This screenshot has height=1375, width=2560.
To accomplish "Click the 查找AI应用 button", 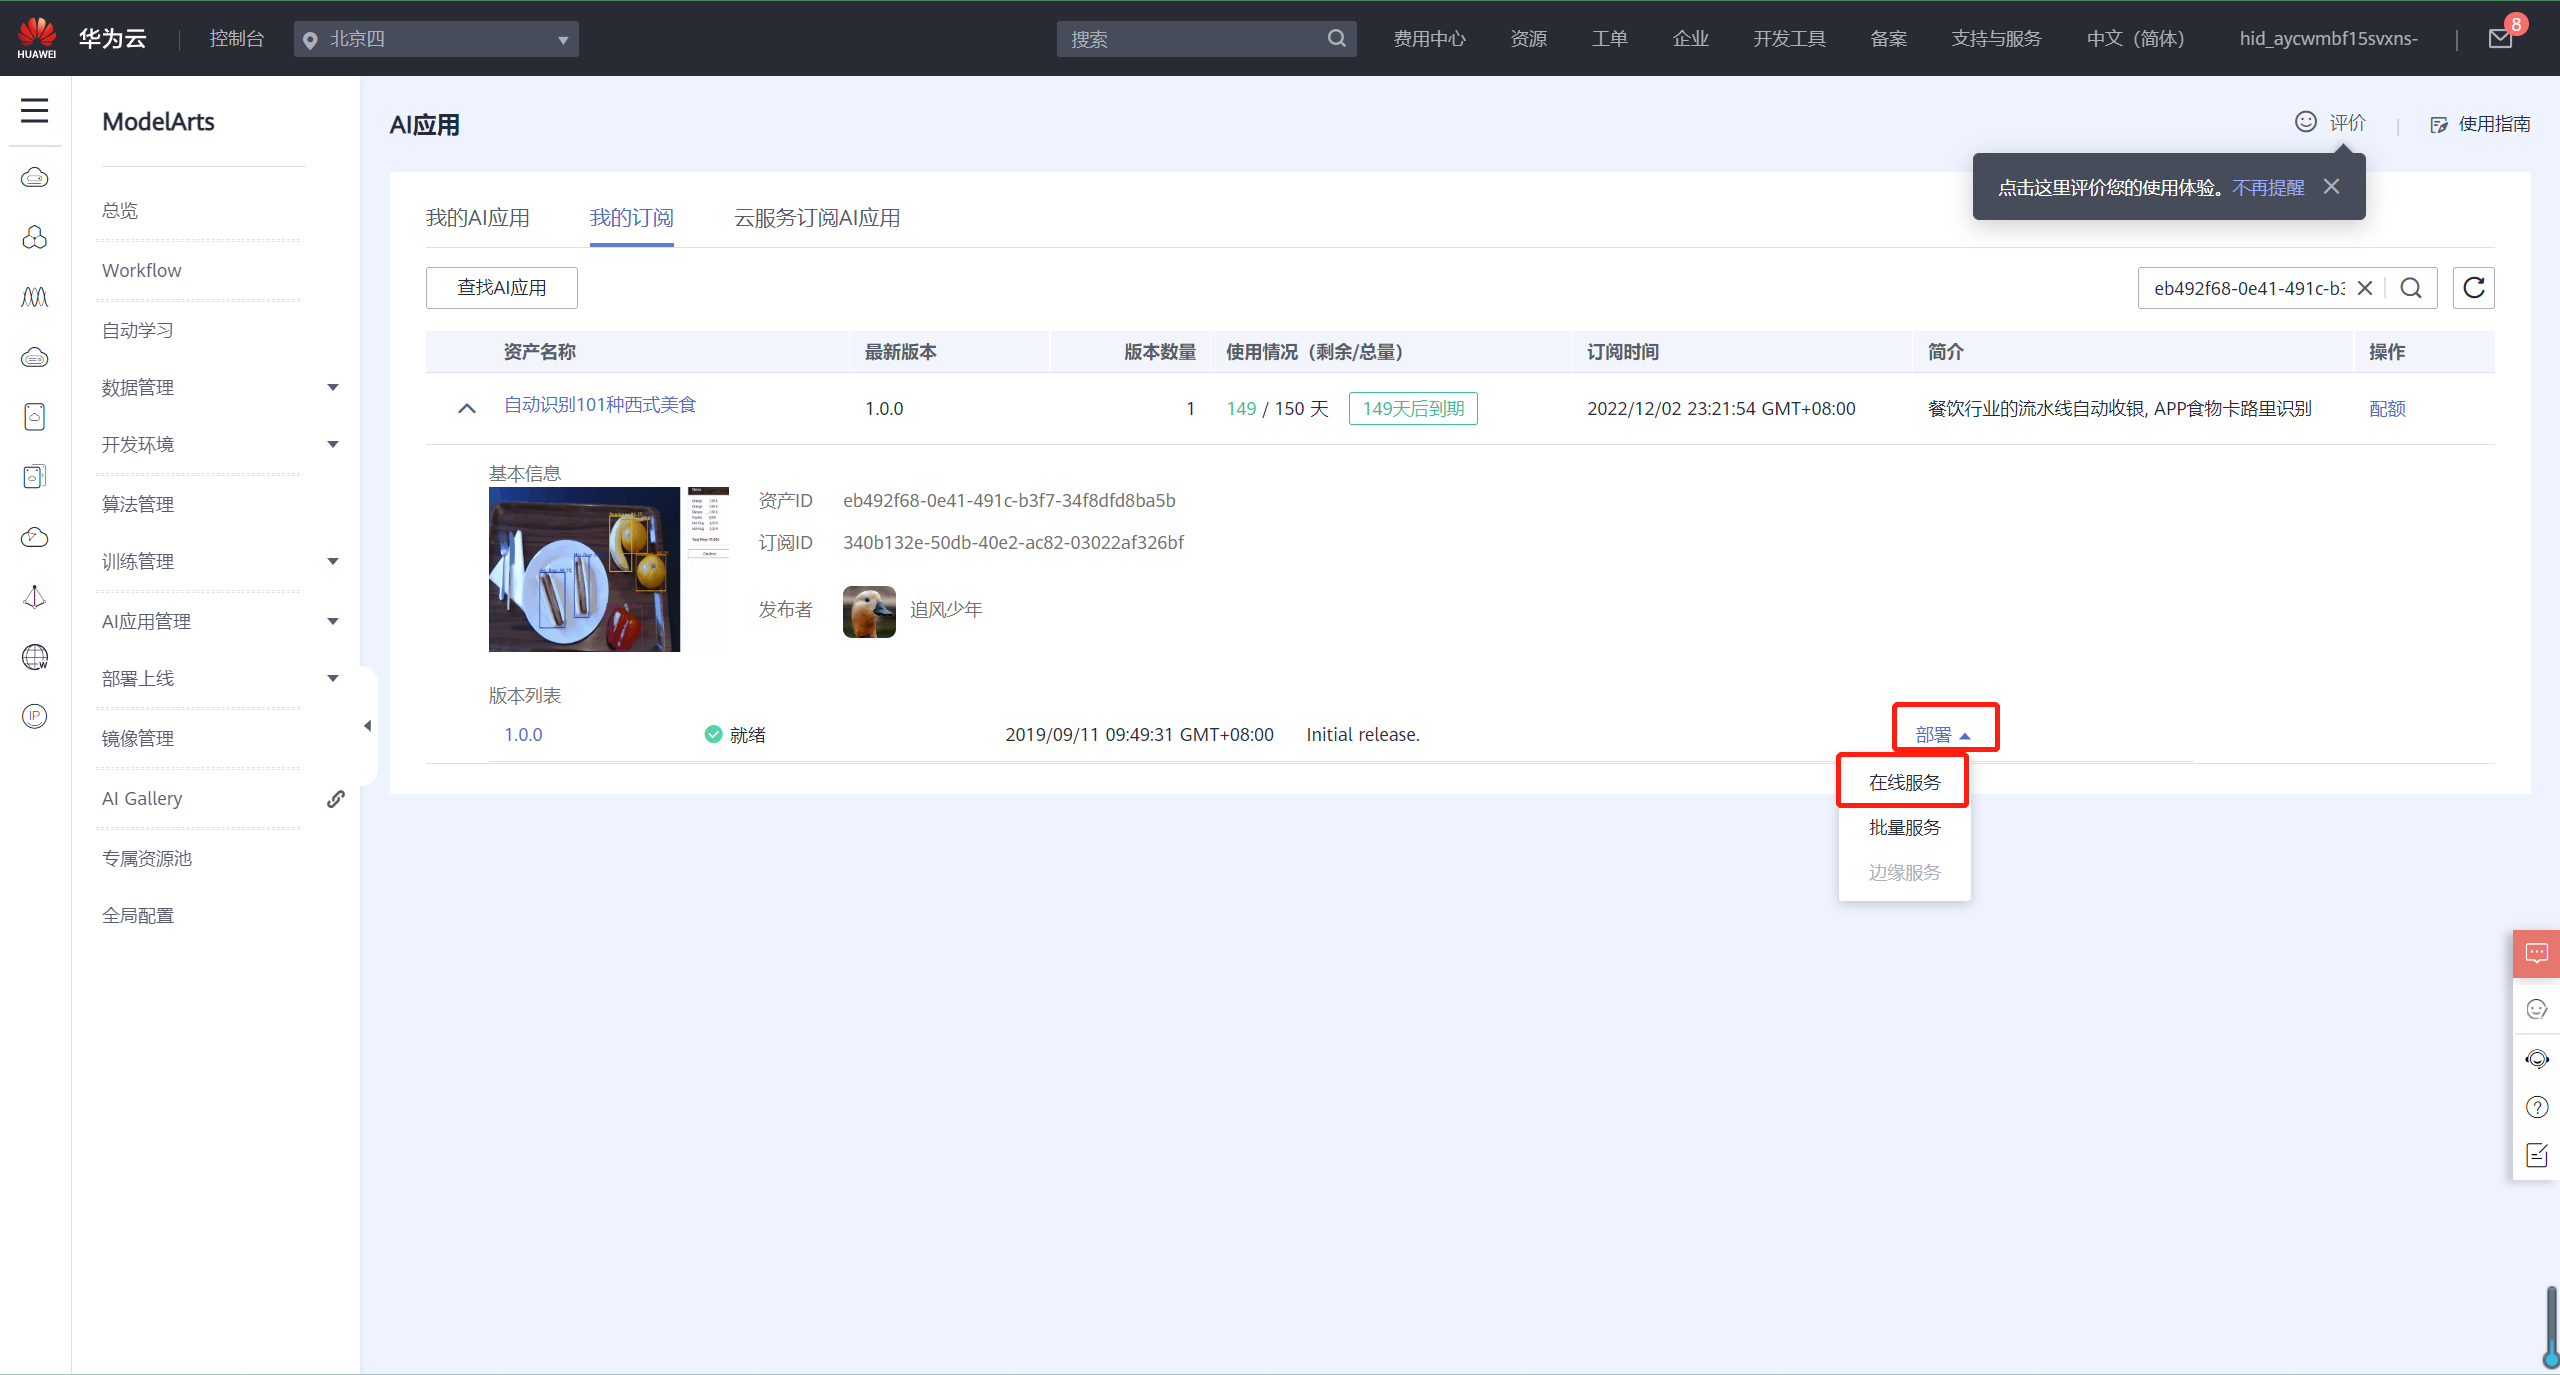I will click(x=501, y=288).
